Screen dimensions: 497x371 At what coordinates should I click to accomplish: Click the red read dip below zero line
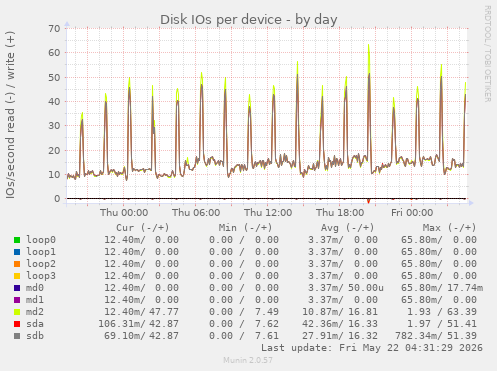368,201
